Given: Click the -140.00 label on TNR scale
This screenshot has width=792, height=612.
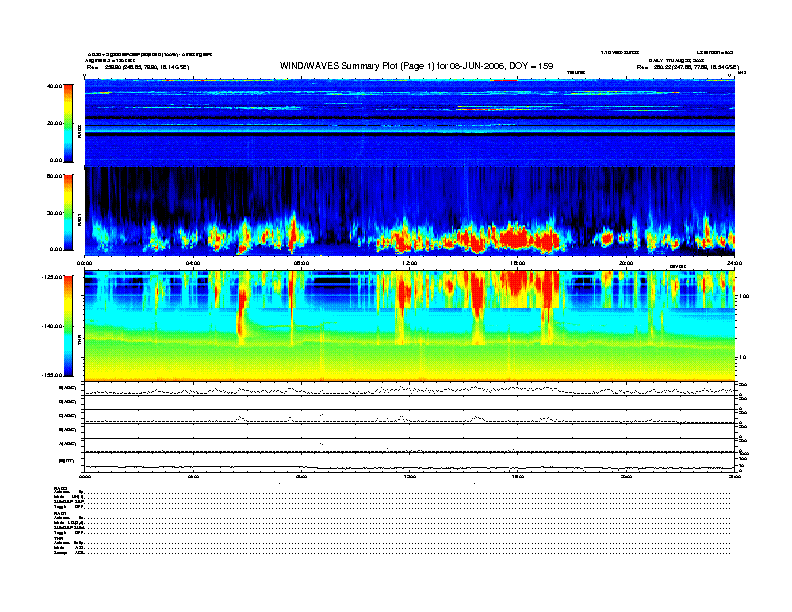Looking at the screenshot, I should (x=52, y=326).
